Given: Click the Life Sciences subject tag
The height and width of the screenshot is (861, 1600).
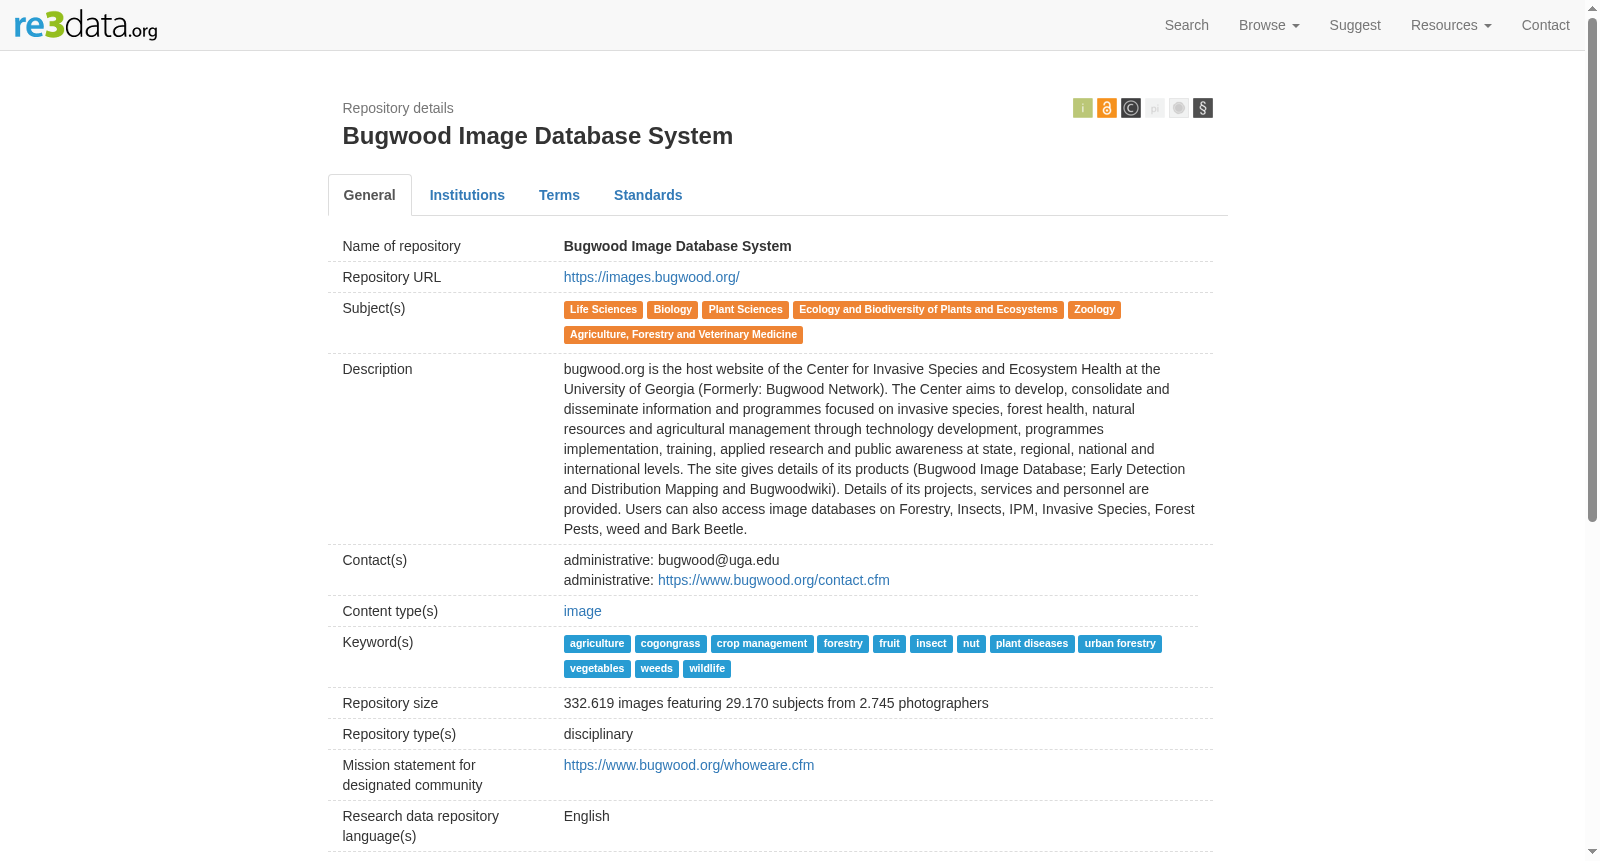Looking at the screenshot, I should point(603,310).
